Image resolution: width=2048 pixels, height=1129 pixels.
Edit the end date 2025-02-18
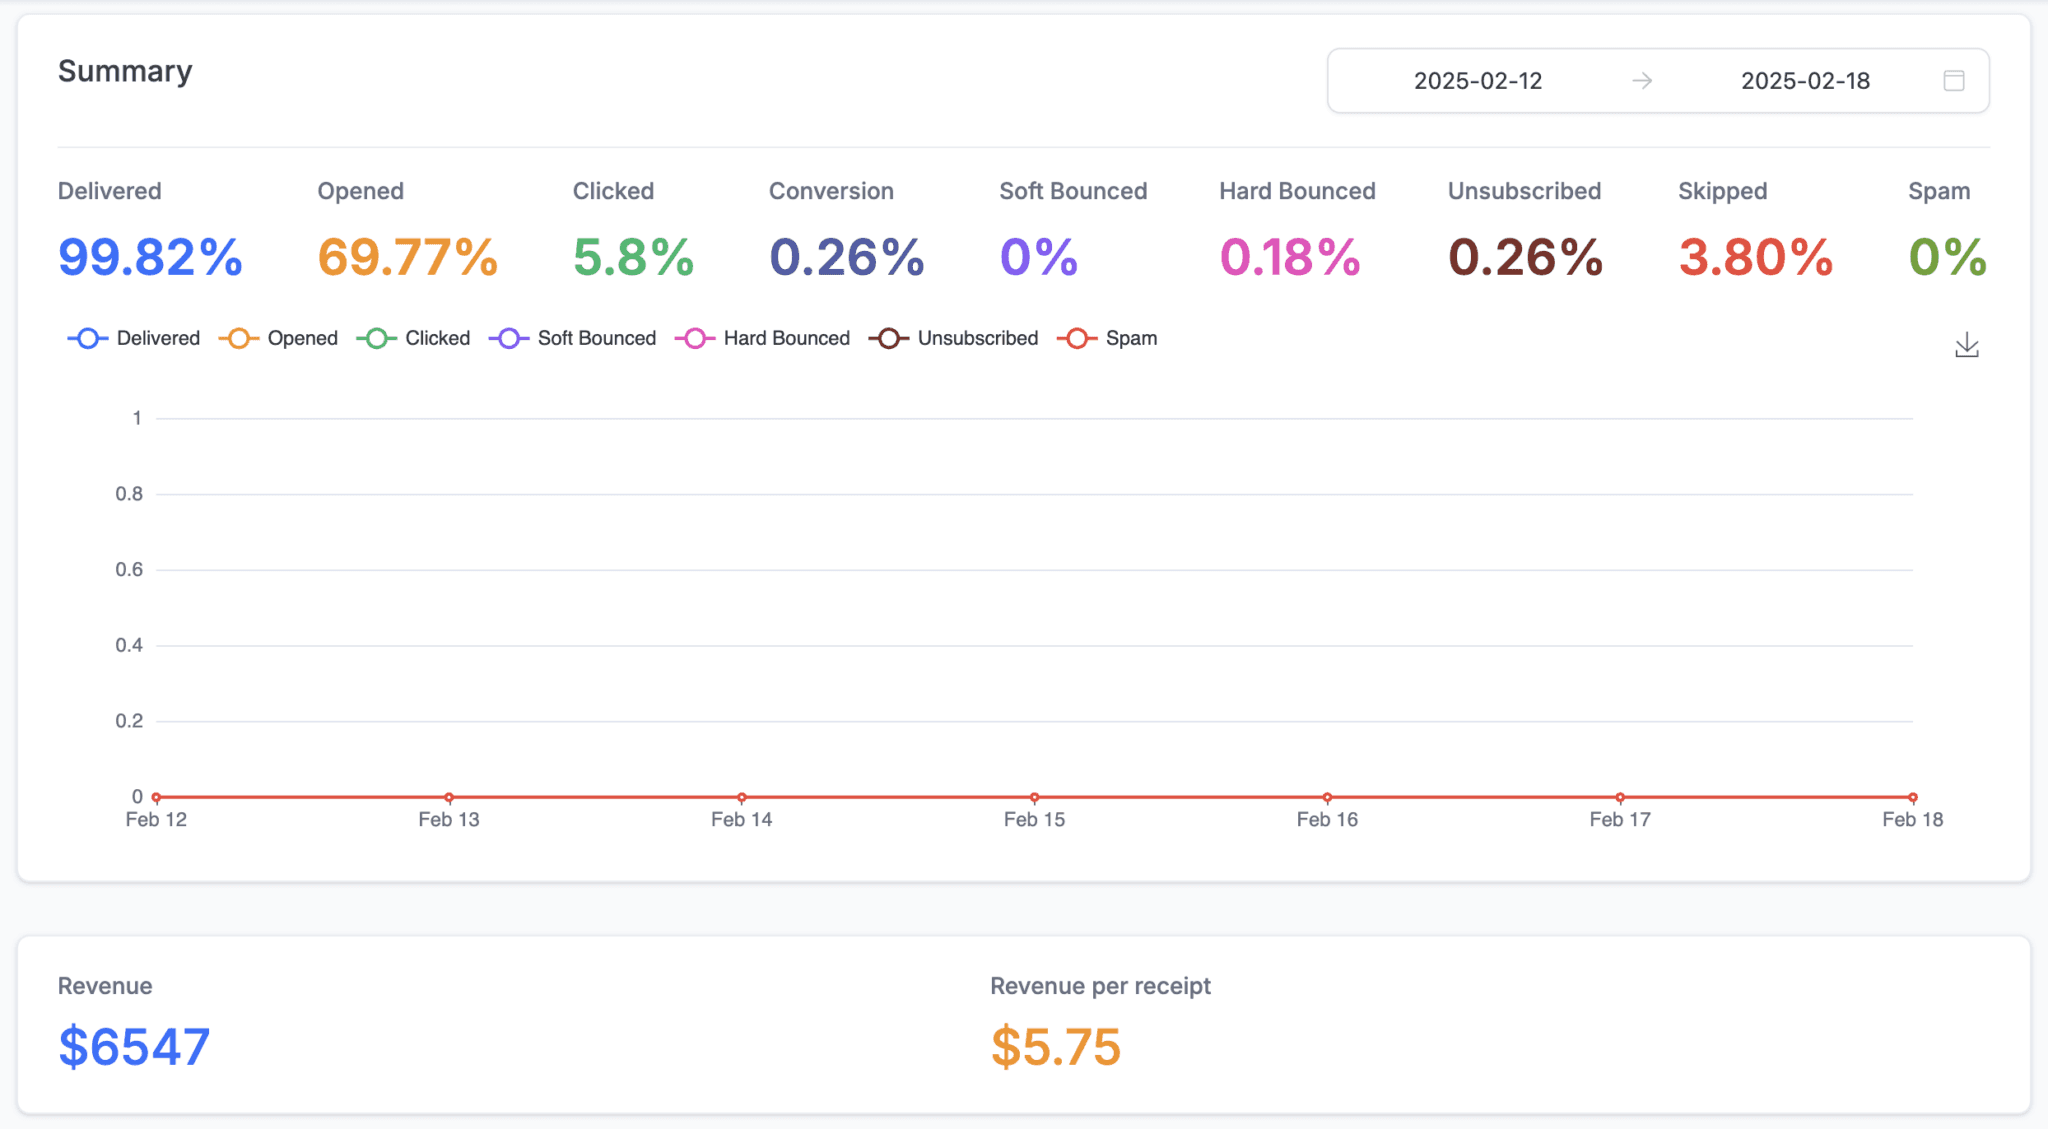pyautogui.click(x=1804, y=81)
